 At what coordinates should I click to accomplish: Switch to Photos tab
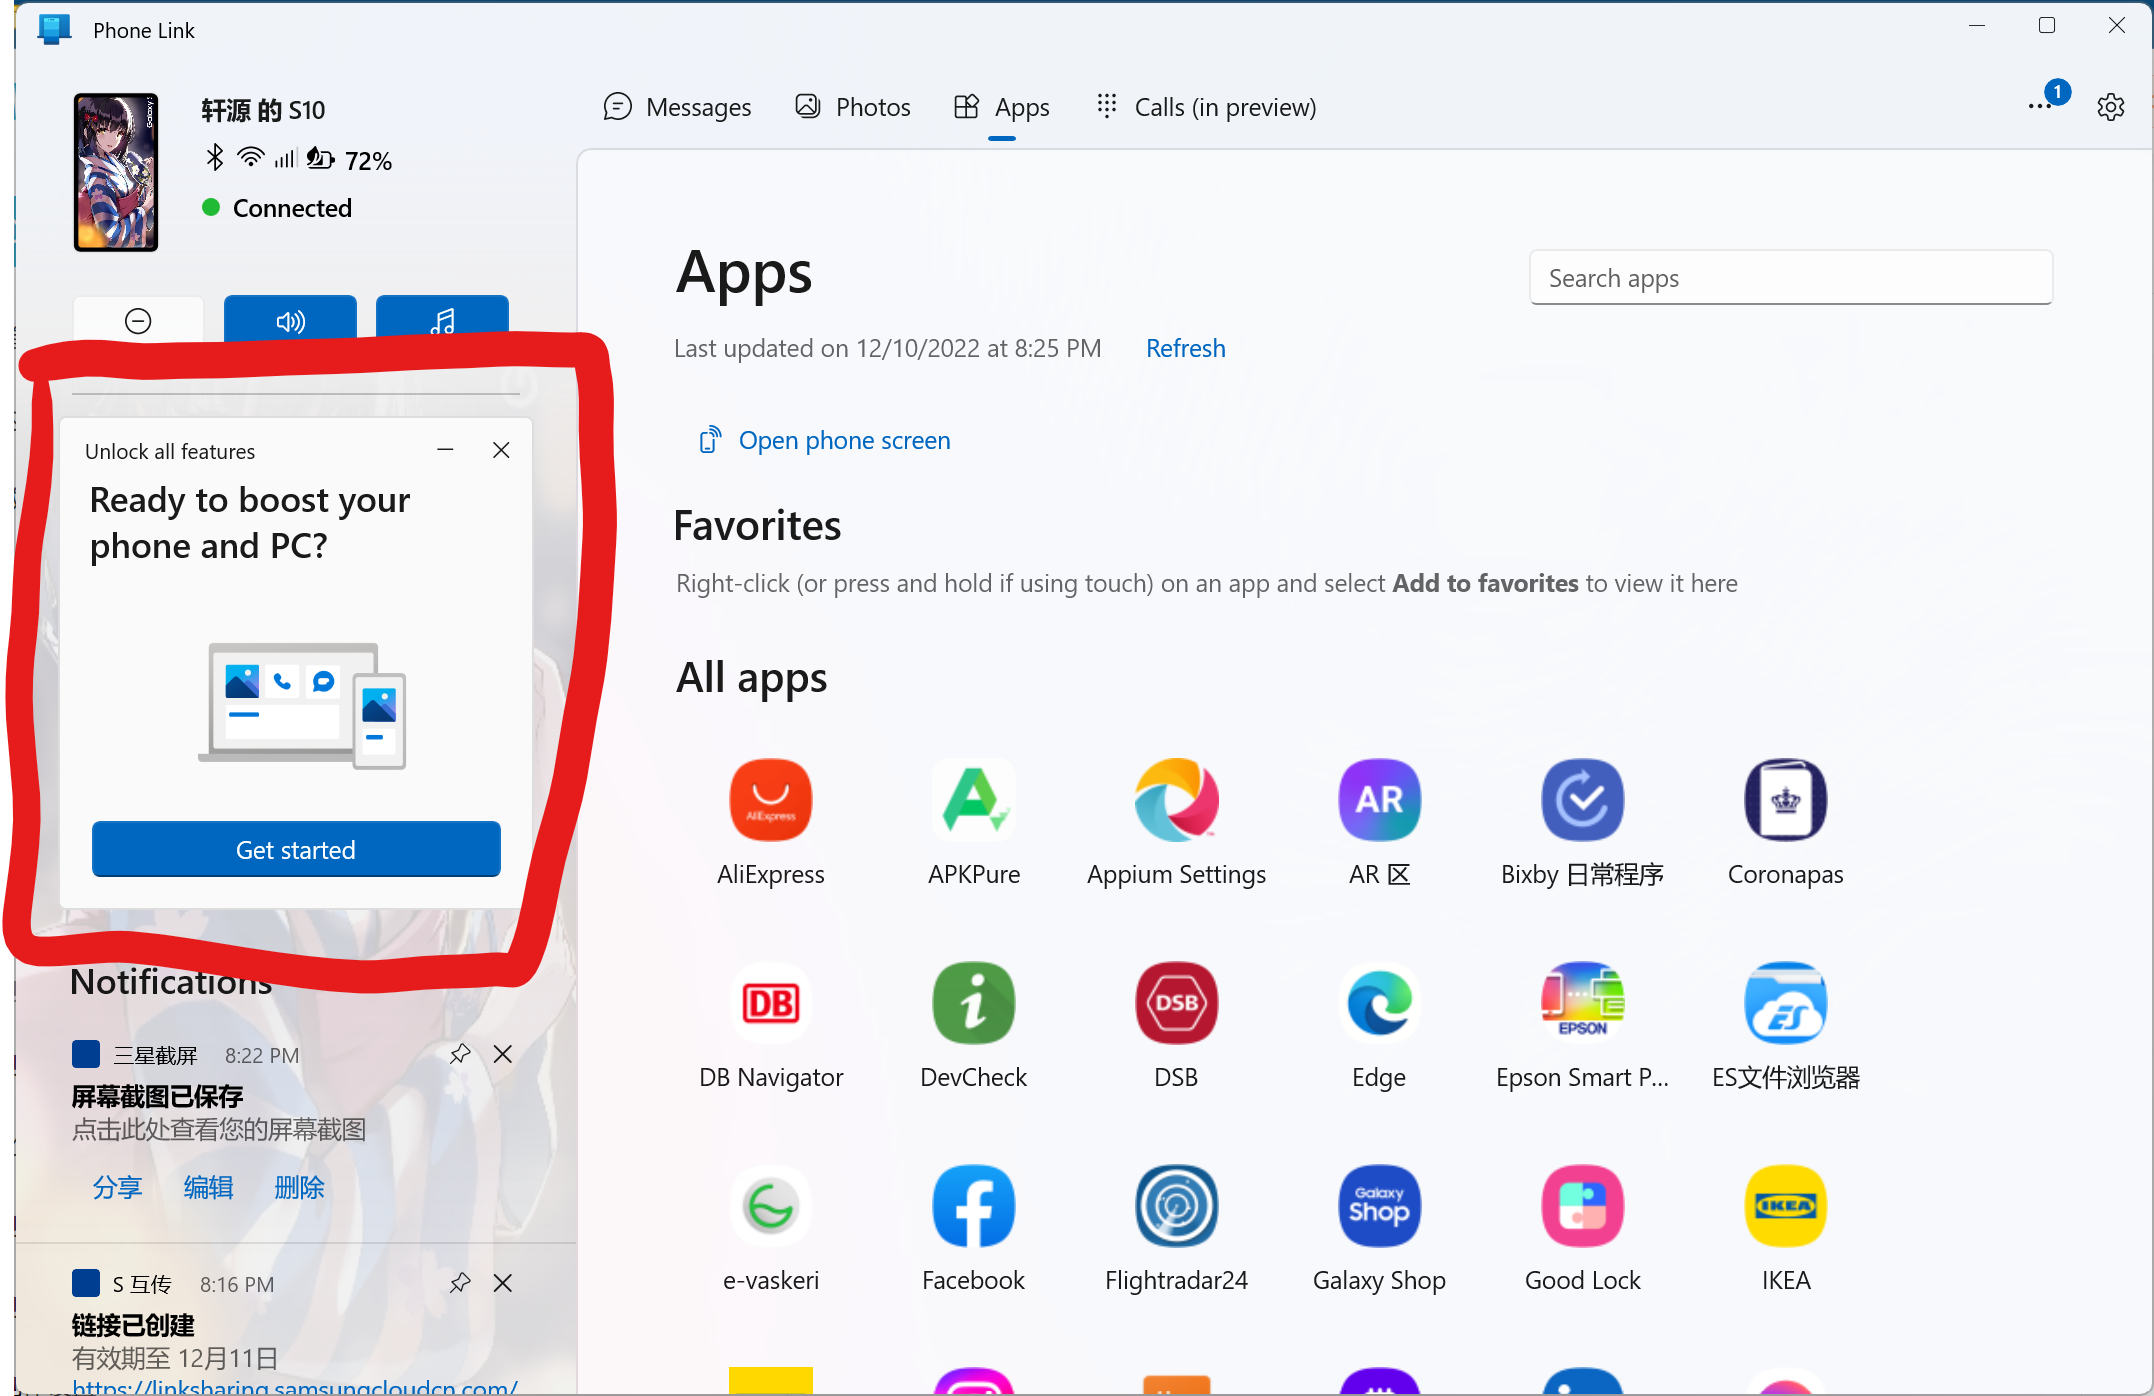tap(852, 107)
